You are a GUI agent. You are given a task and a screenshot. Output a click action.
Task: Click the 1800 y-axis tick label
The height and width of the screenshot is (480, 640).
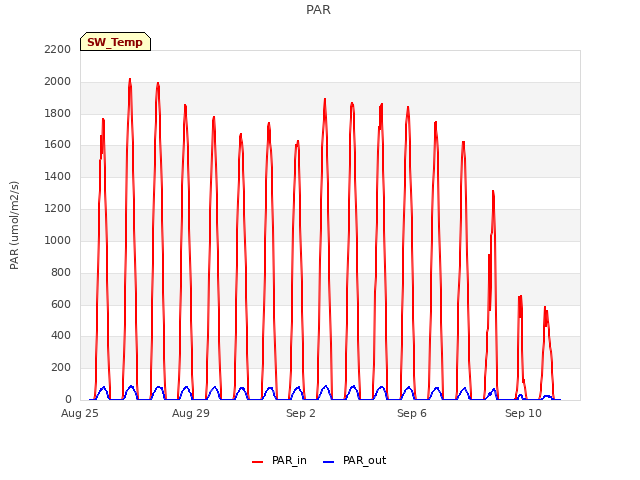(58, 113)
